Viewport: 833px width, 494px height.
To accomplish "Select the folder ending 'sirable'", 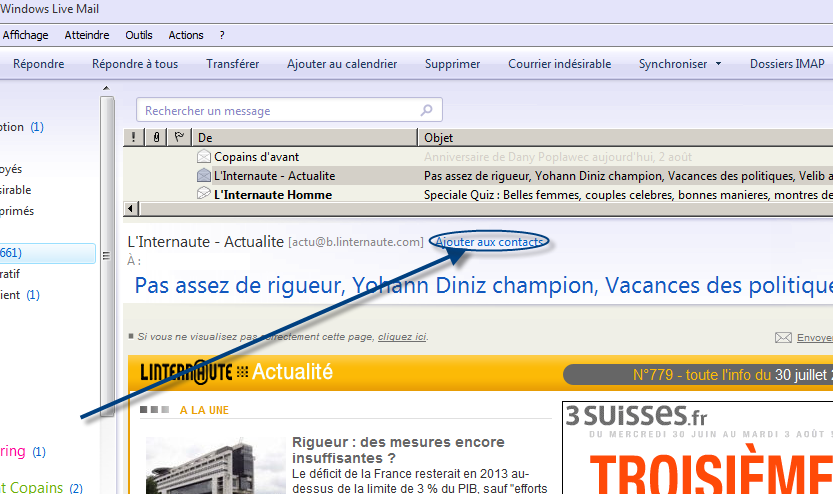I will (15, 190).
